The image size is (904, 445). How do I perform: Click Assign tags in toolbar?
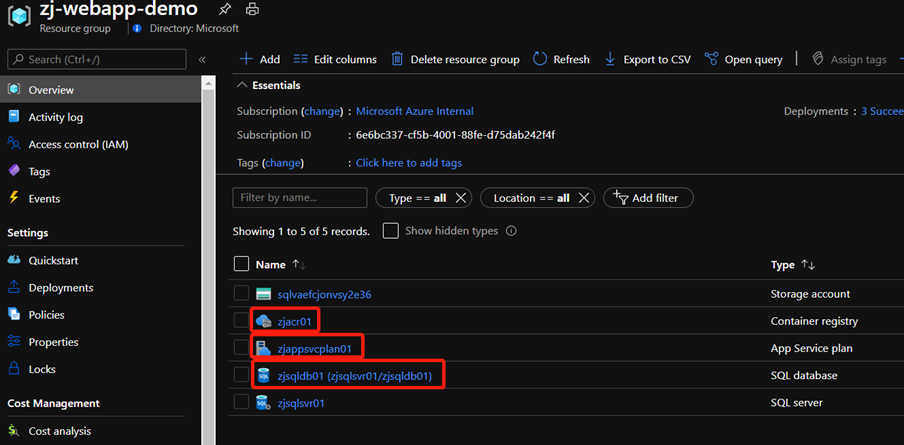849,59
